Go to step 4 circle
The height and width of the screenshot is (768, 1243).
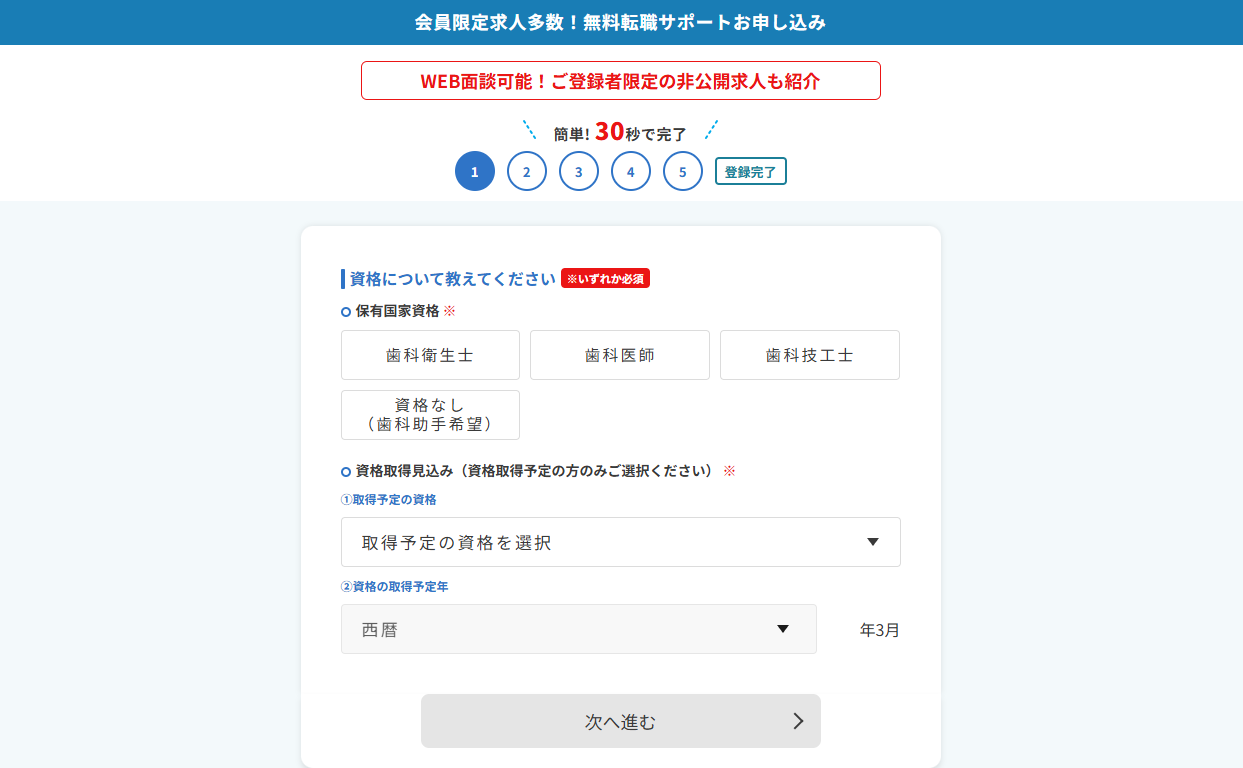pos(631,171)
